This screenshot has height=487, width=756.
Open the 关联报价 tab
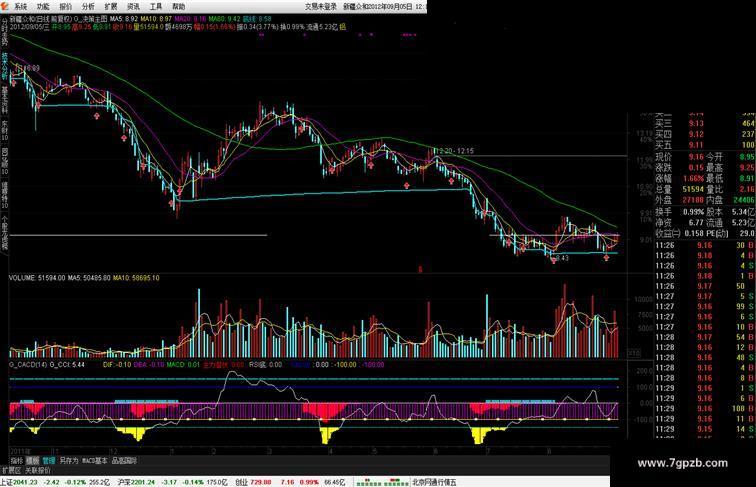point(38,470)
